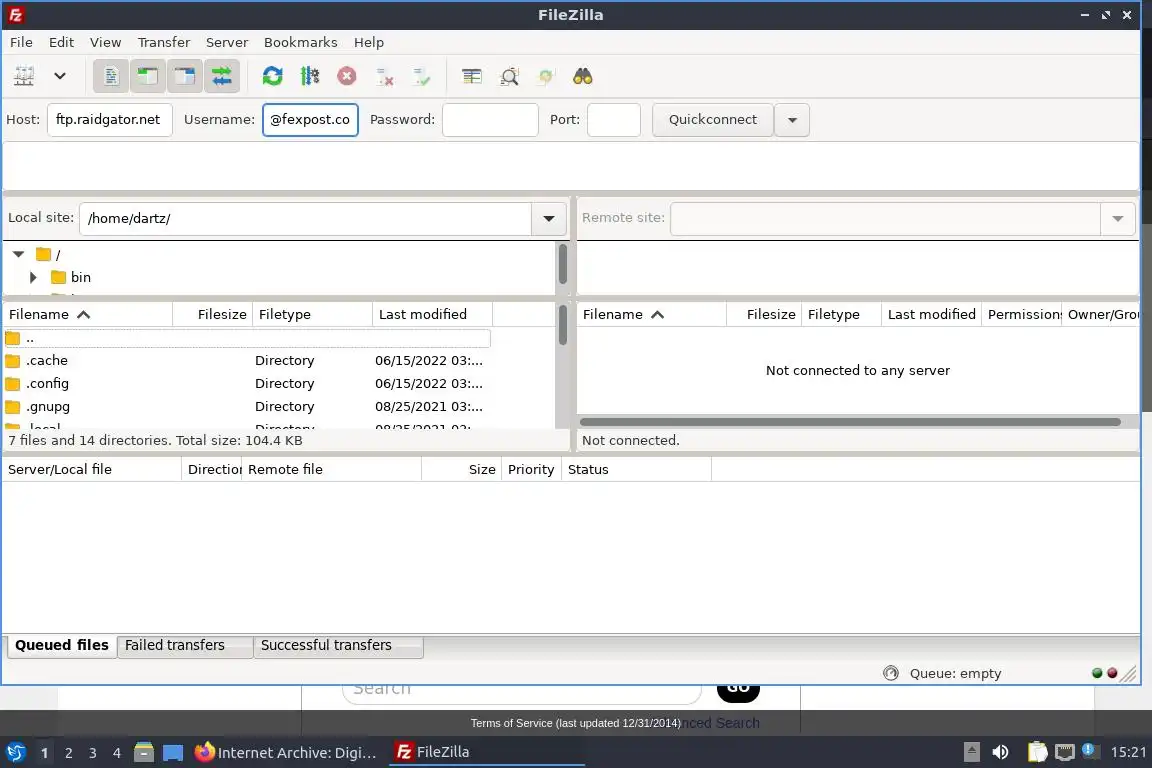Click the Password input field
Screen dimensions: 1152x768
click(490, 120)
